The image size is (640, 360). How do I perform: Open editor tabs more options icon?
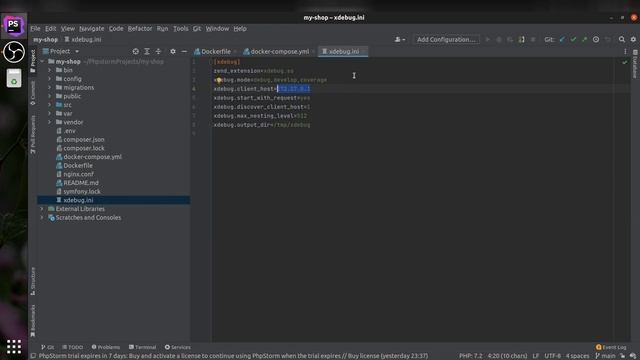(625, 51)
